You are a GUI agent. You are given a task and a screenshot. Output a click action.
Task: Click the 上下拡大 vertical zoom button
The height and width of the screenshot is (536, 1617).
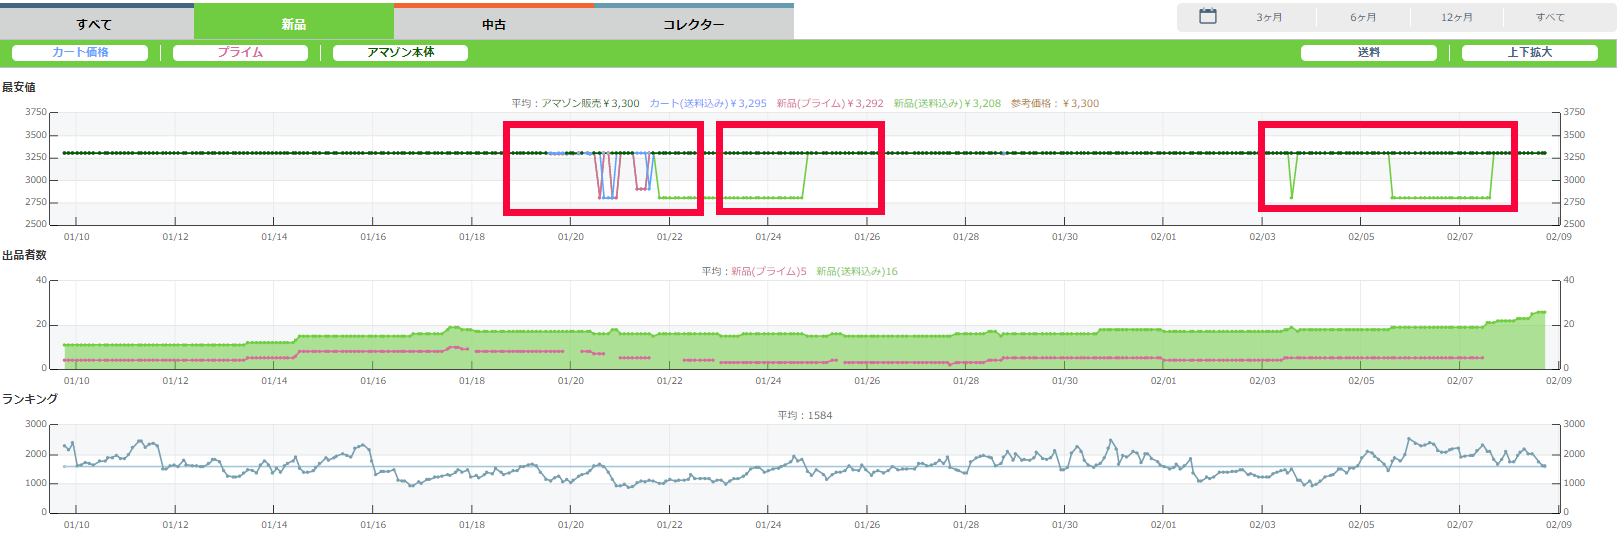point(1529,53)
